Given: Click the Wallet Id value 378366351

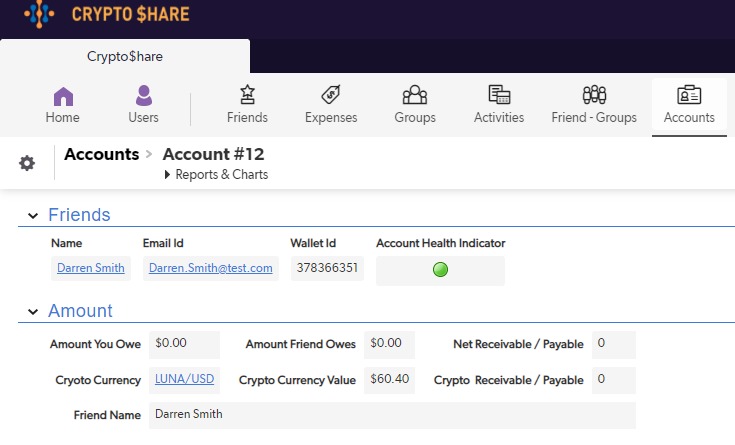Looking at the screenshot, I should [x=327, y=268].
